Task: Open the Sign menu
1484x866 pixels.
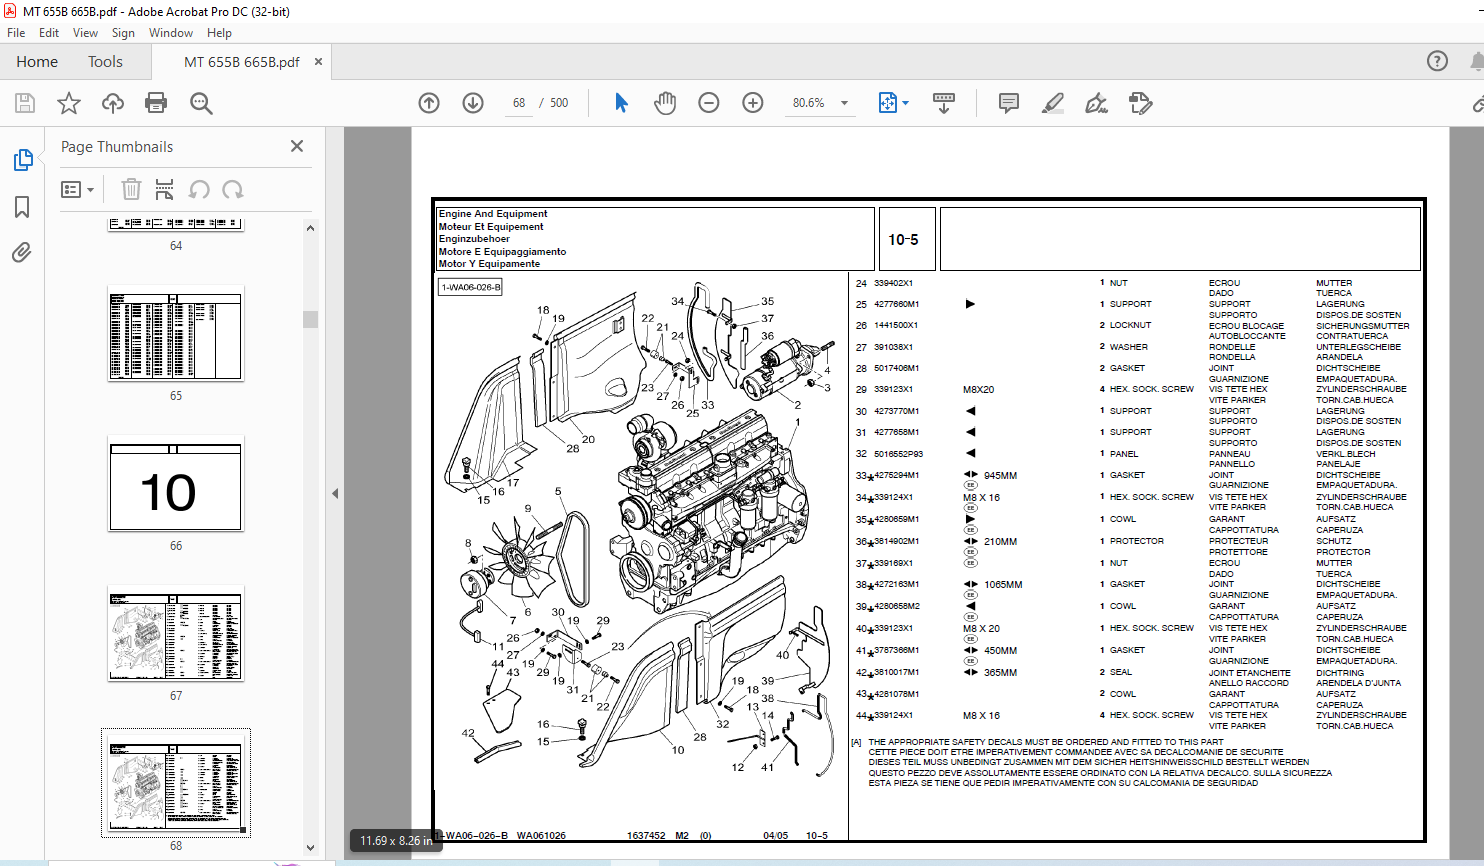Action: (x=123, y=33)
